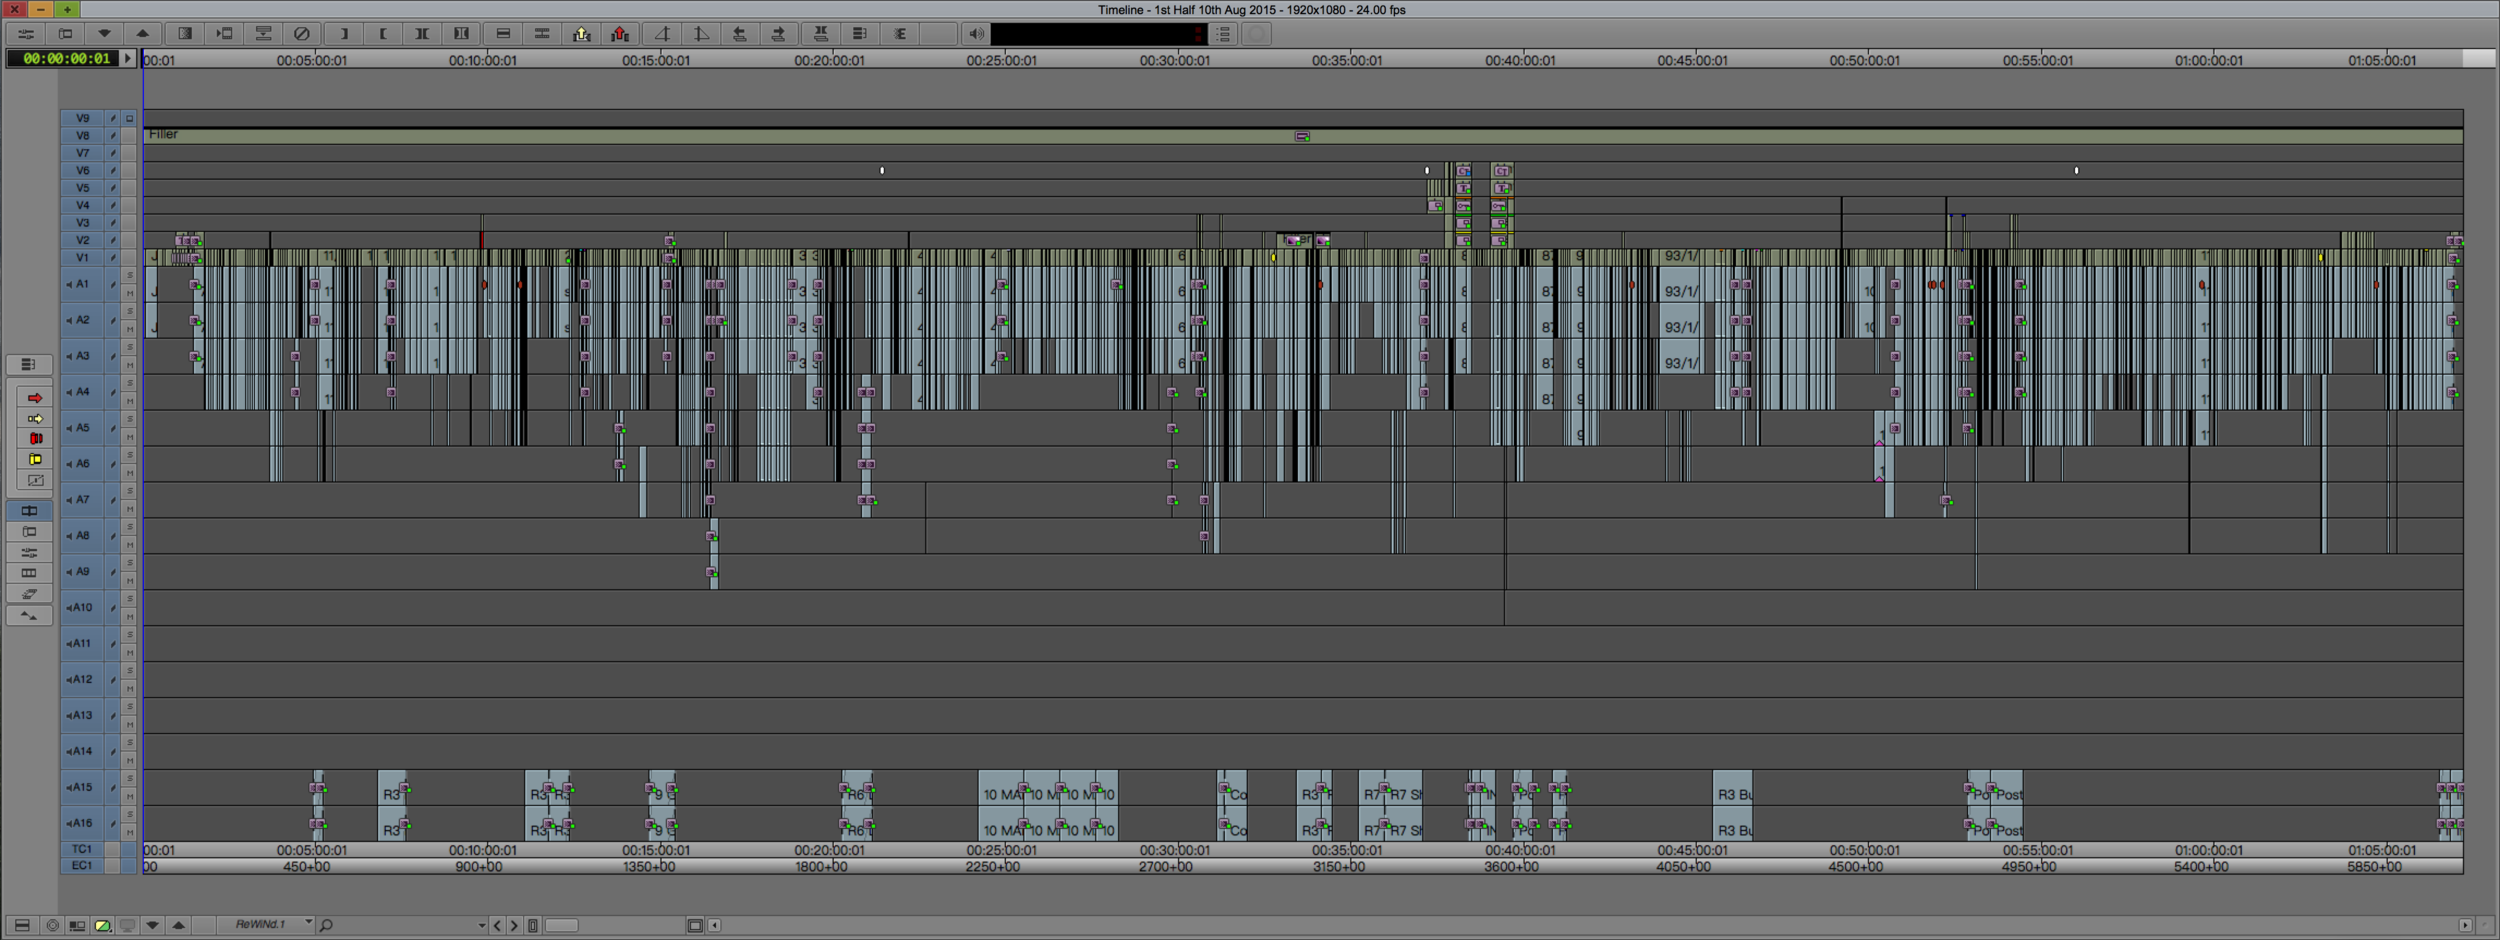The height and width of the screenshot is (940, 2500).
Task: Click the white marker on V6 near 00:20:00:01
Action: click(x=882, y=171)
